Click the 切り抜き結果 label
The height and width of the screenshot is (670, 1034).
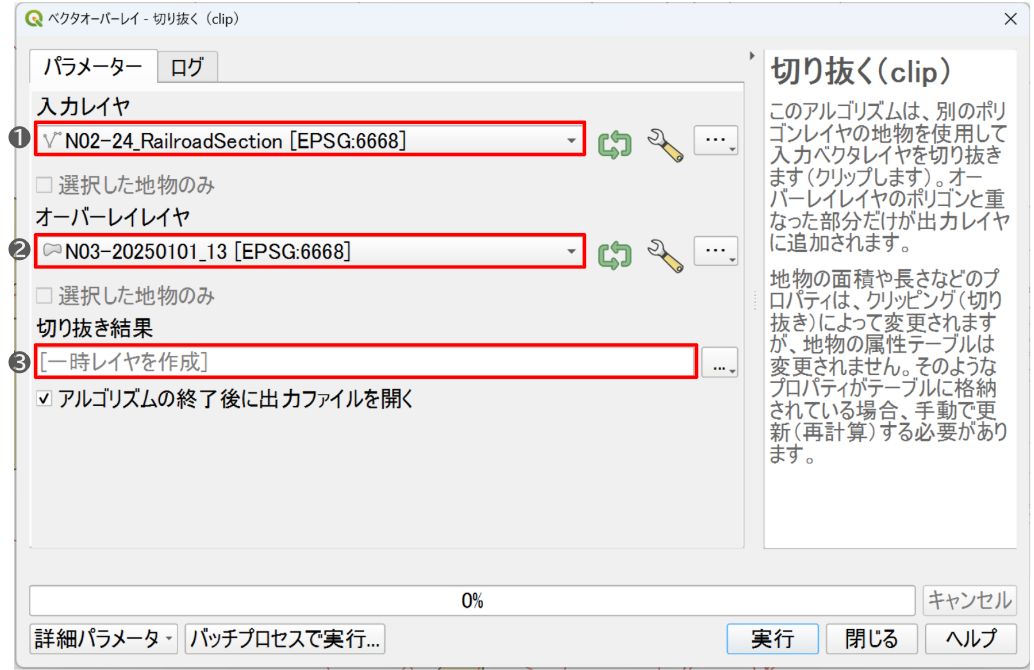point(94,328)
